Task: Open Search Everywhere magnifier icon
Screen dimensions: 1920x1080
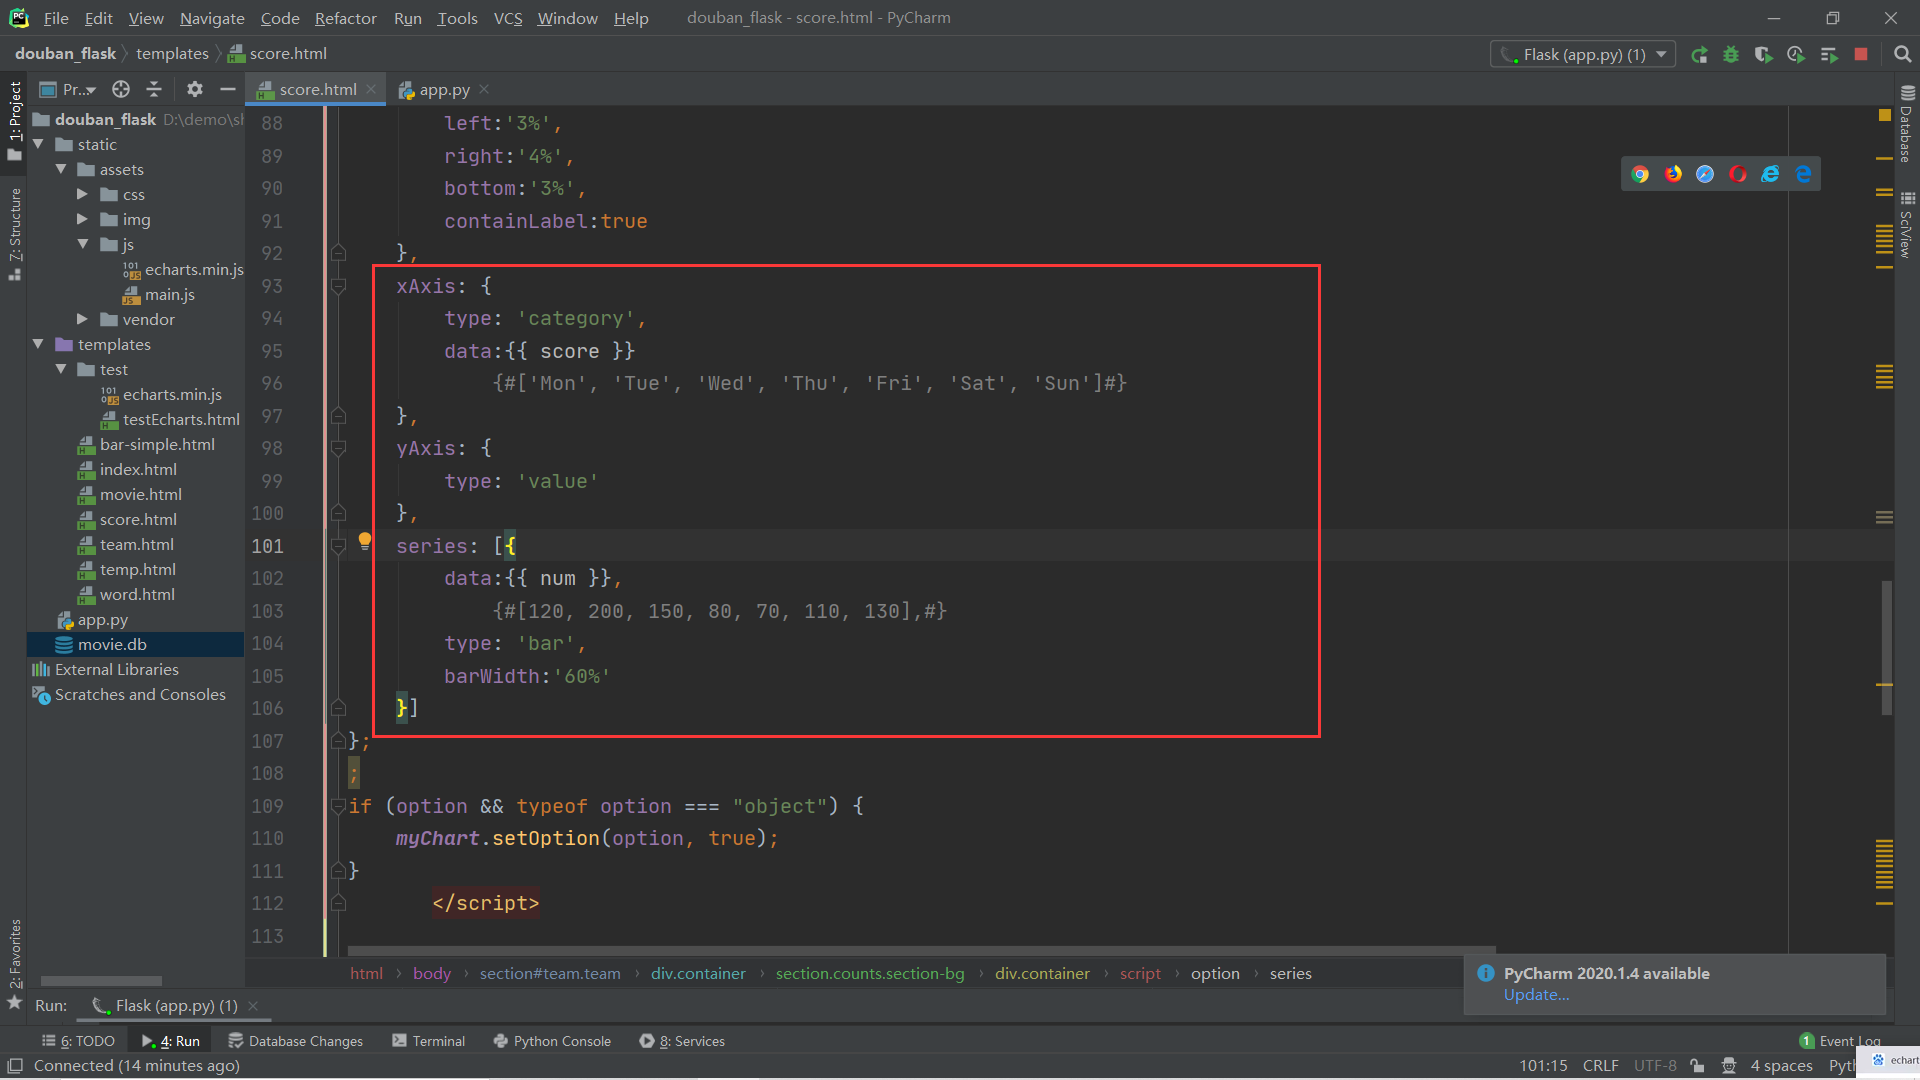Action: tap(1902, 55)
